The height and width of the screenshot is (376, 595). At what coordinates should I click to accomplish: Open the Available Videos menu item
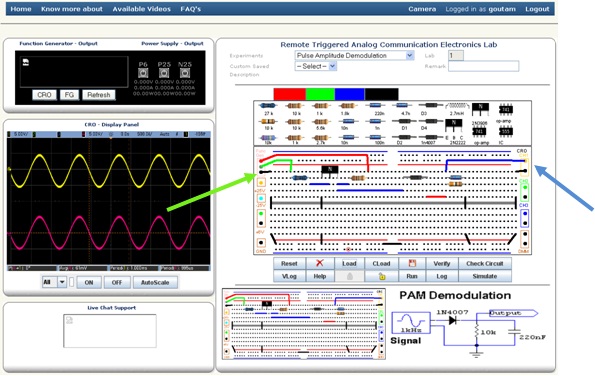pyautogui.click(x=142, y=9)
